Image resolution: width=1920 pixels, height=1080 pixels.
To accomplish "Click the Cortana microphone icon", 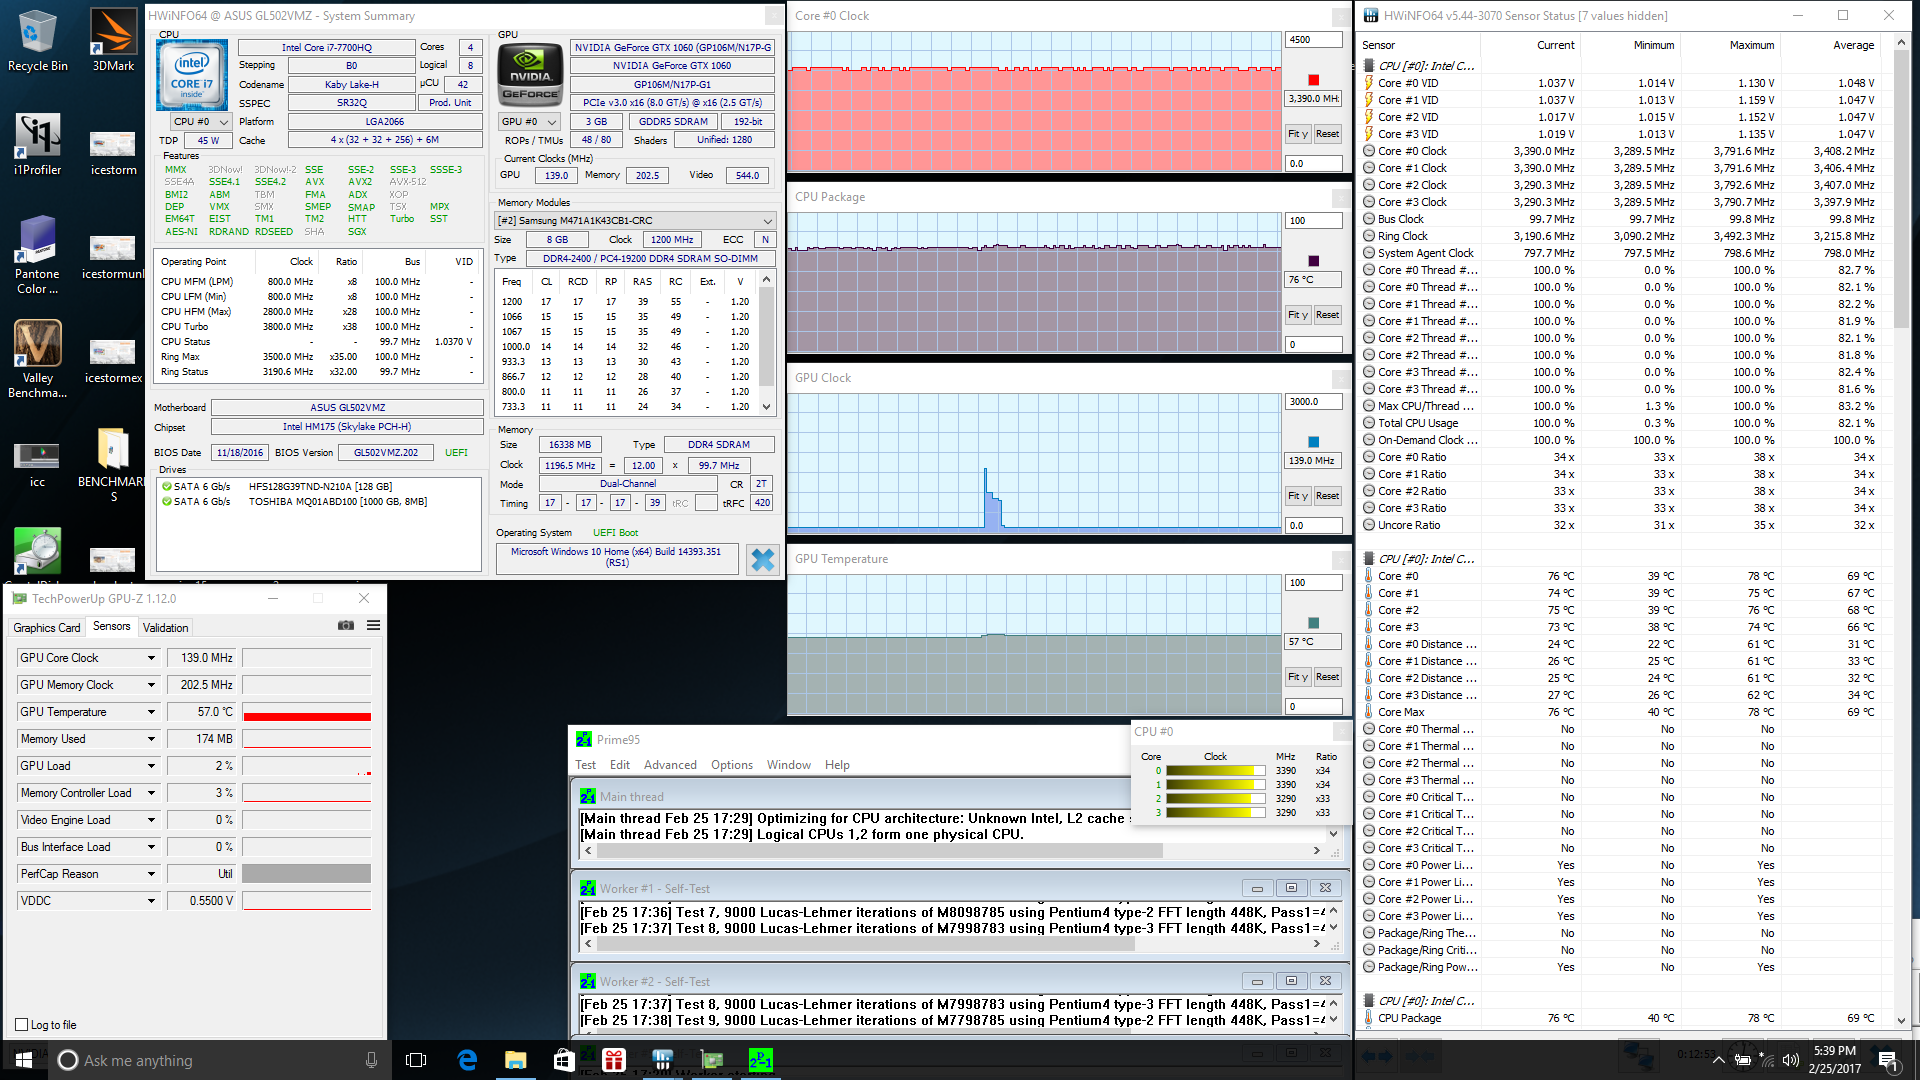I will [x=371, y=1060].
